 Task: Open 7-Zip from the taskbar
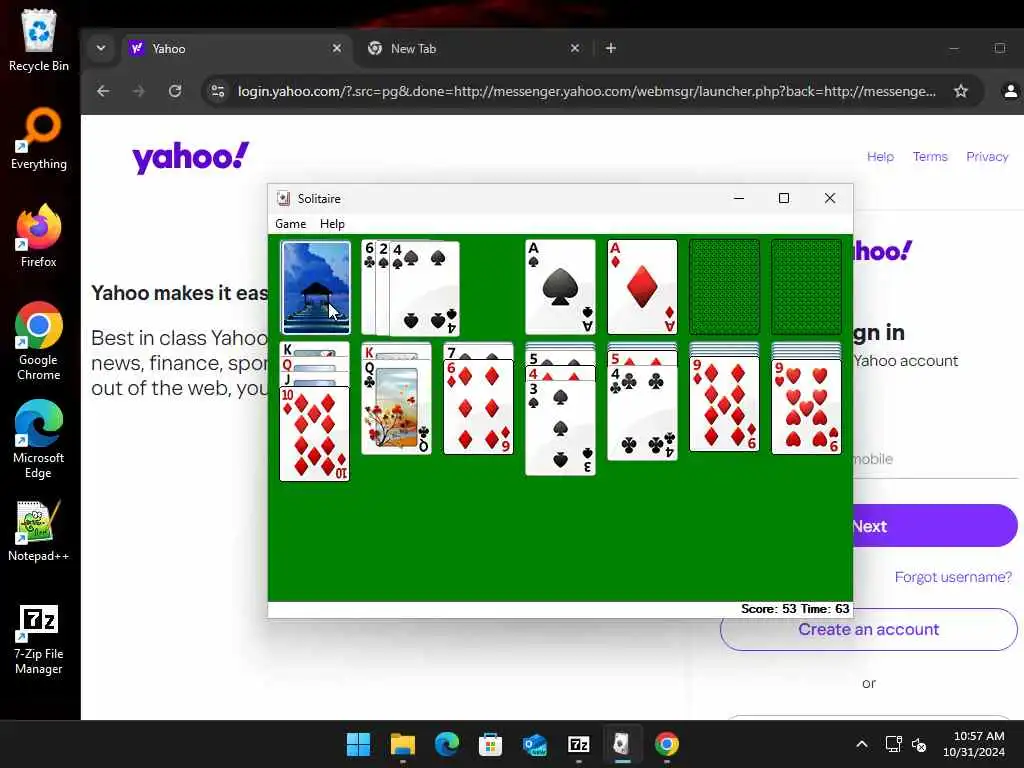(x=579, y=744)
